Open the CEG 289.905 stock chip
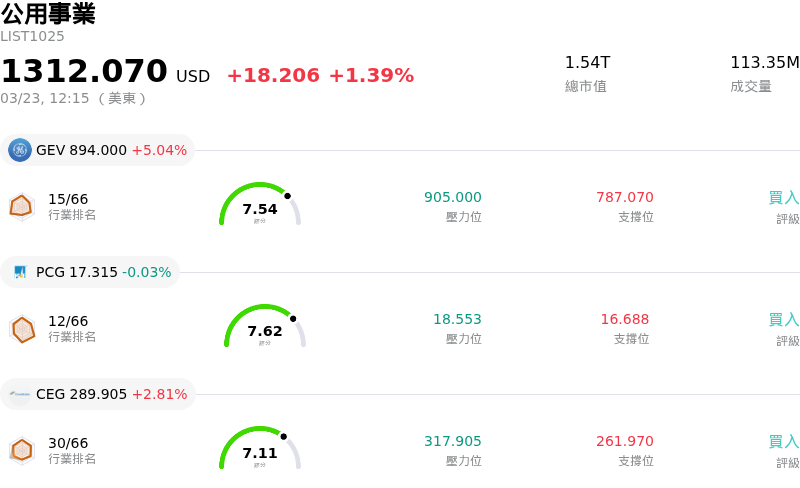The width and height of the screenshot is (800, 488). [x=98, y=394]
